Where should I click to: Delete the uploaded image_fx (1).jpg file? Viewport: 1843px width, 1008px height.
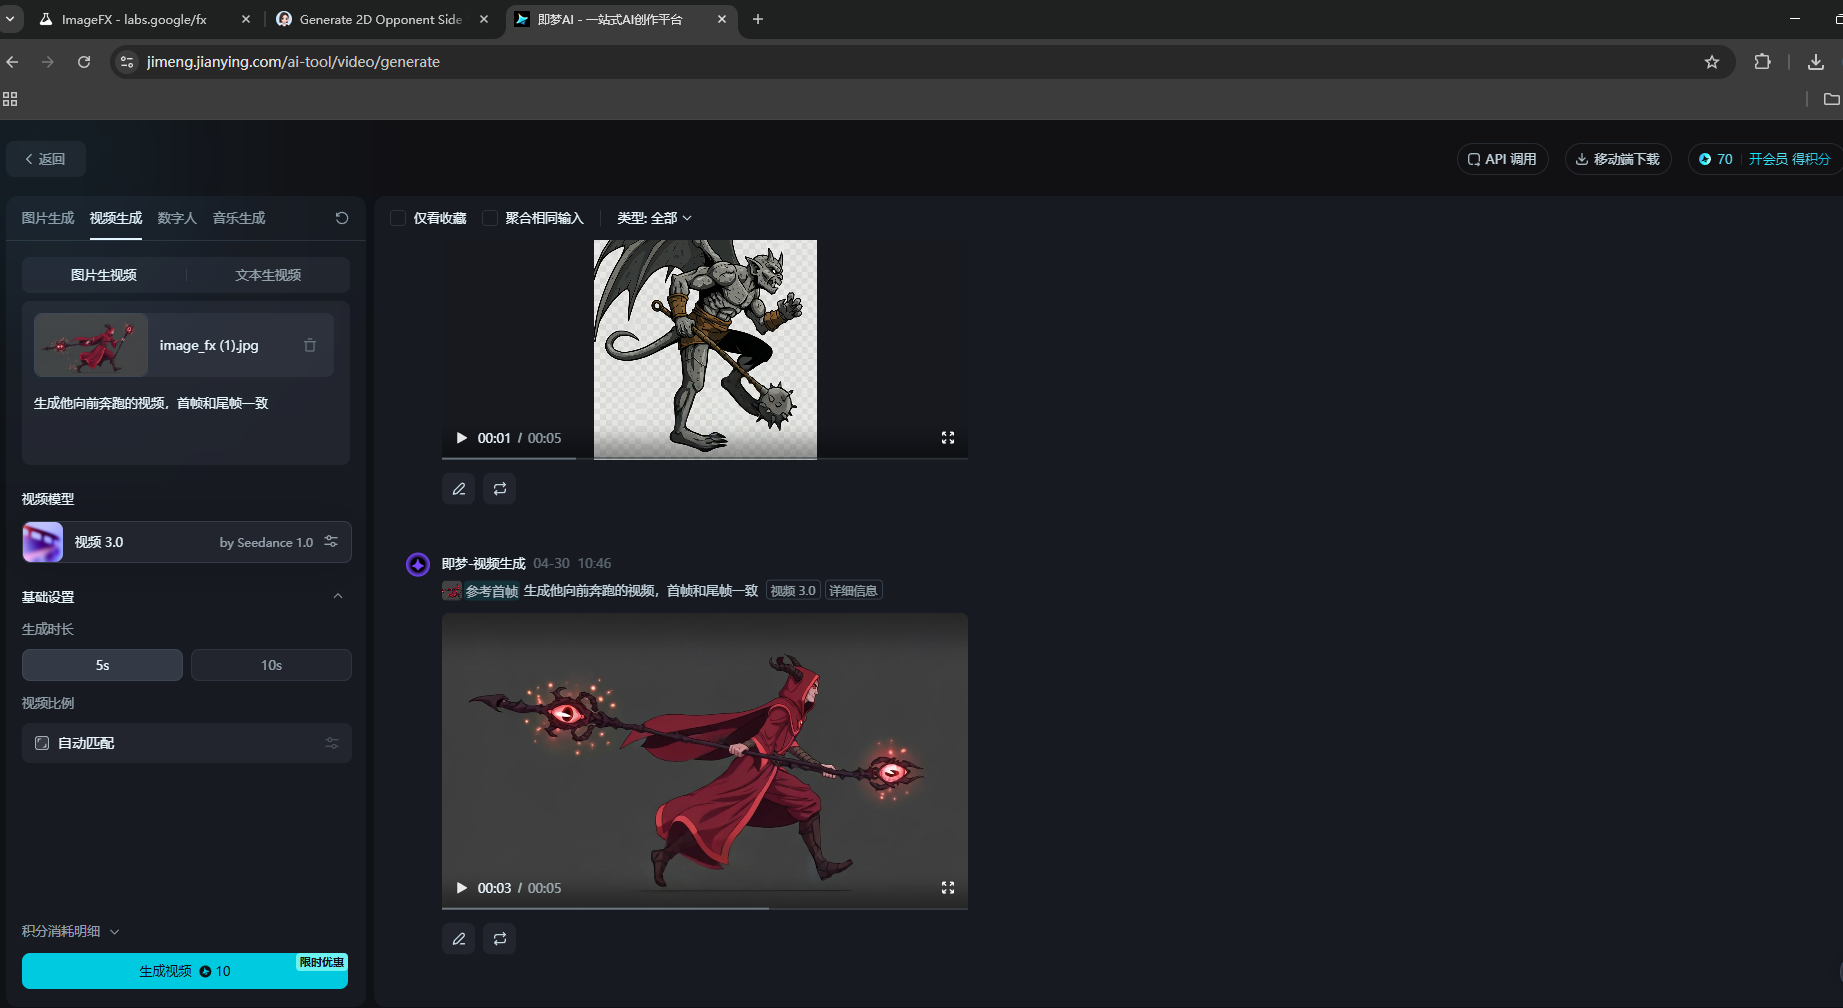click(x=310, y=345)
